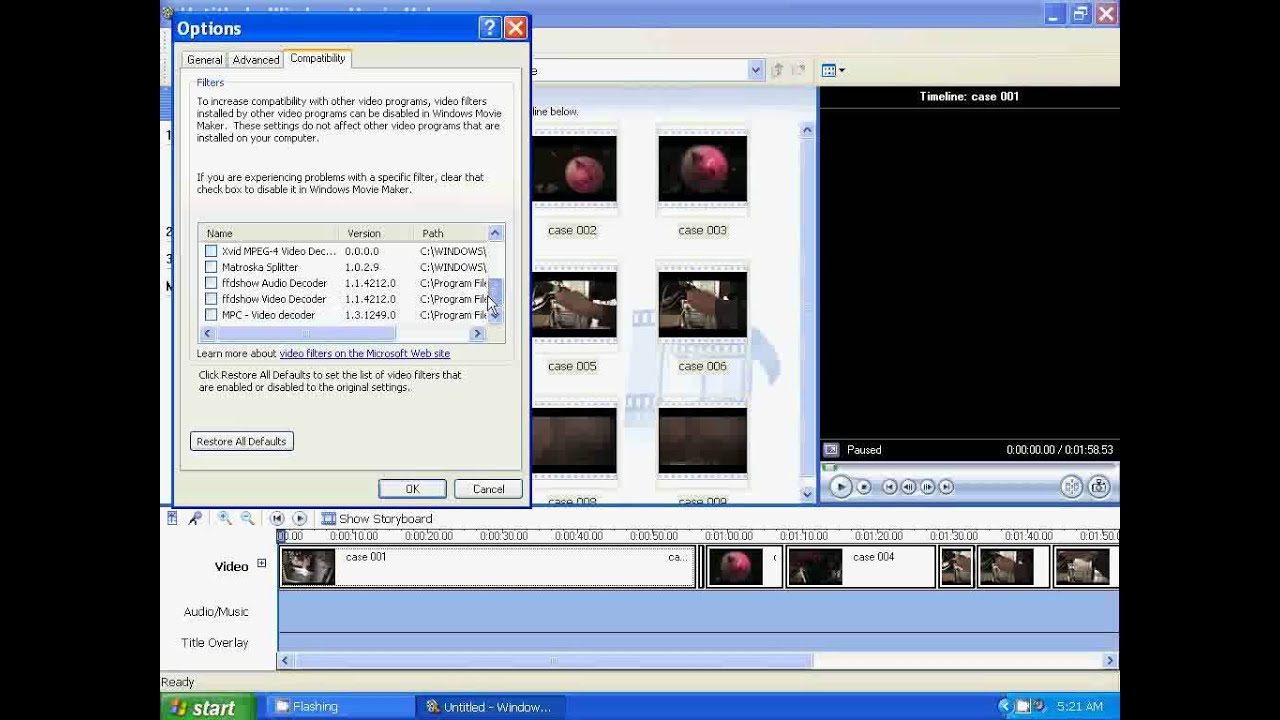Switch to the Advanced tab

[x=256, y=60]
